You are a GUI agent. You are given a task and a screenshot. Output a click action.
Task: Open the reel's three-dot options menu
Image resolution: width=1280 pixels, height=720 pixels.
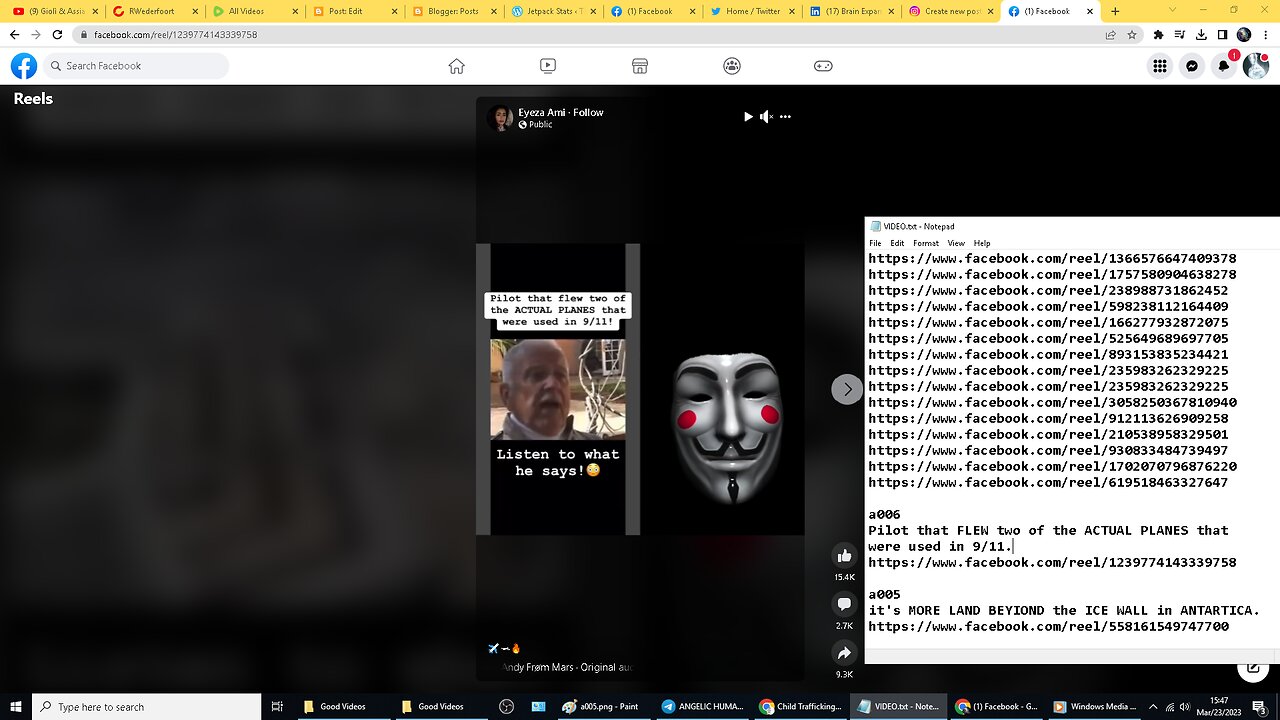785,117
